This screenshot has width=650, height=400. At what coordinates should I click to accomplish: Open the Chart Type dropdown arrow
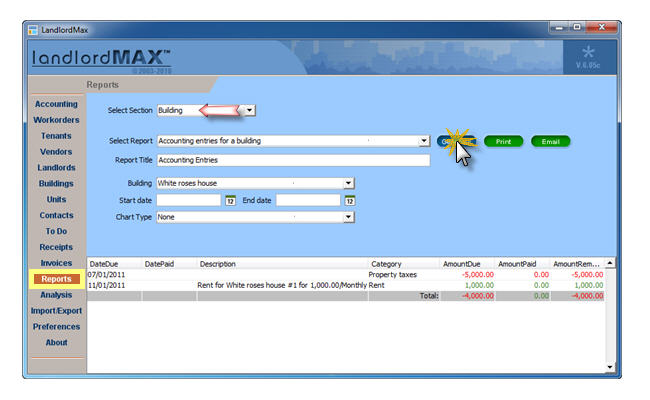point(349,217)
